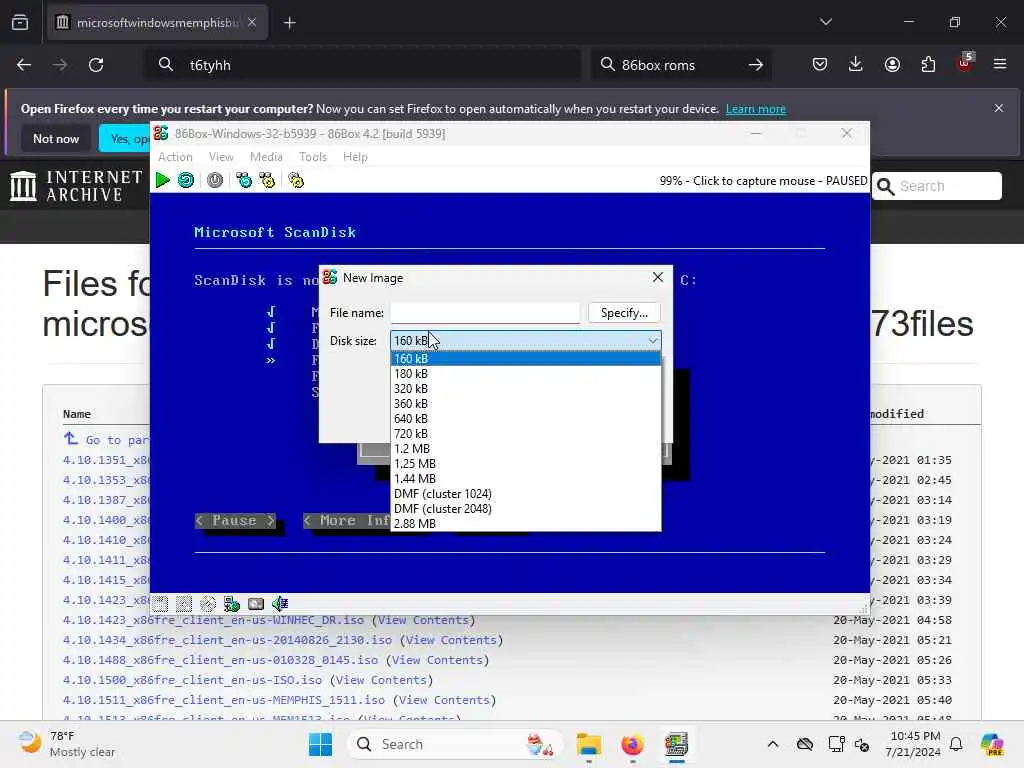Image resolution: width=1024 pixels, height=768 pixels.
Task: Click the hard reset icon in 86Box toolbar
Action: coord(186,180)
